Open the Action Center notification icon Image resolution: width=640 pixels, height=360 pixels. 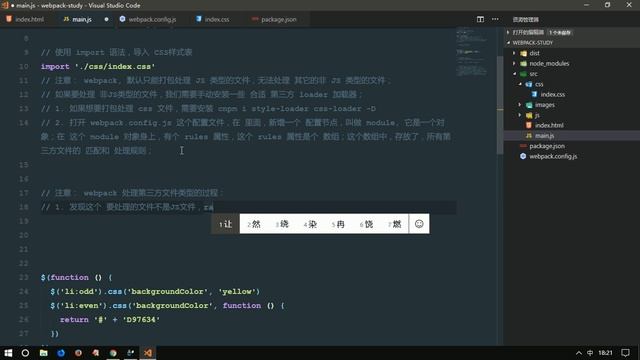(x=626, y=353)
